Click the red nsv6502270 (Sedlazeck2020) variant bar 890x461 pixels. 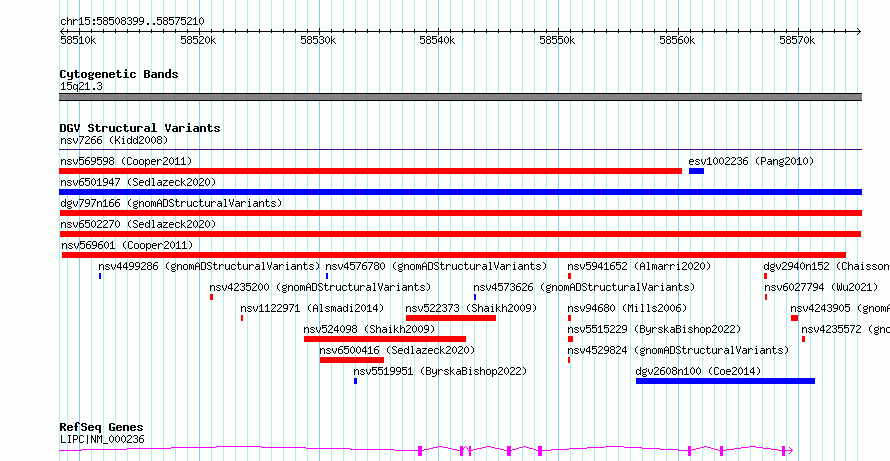click(460, 234)
